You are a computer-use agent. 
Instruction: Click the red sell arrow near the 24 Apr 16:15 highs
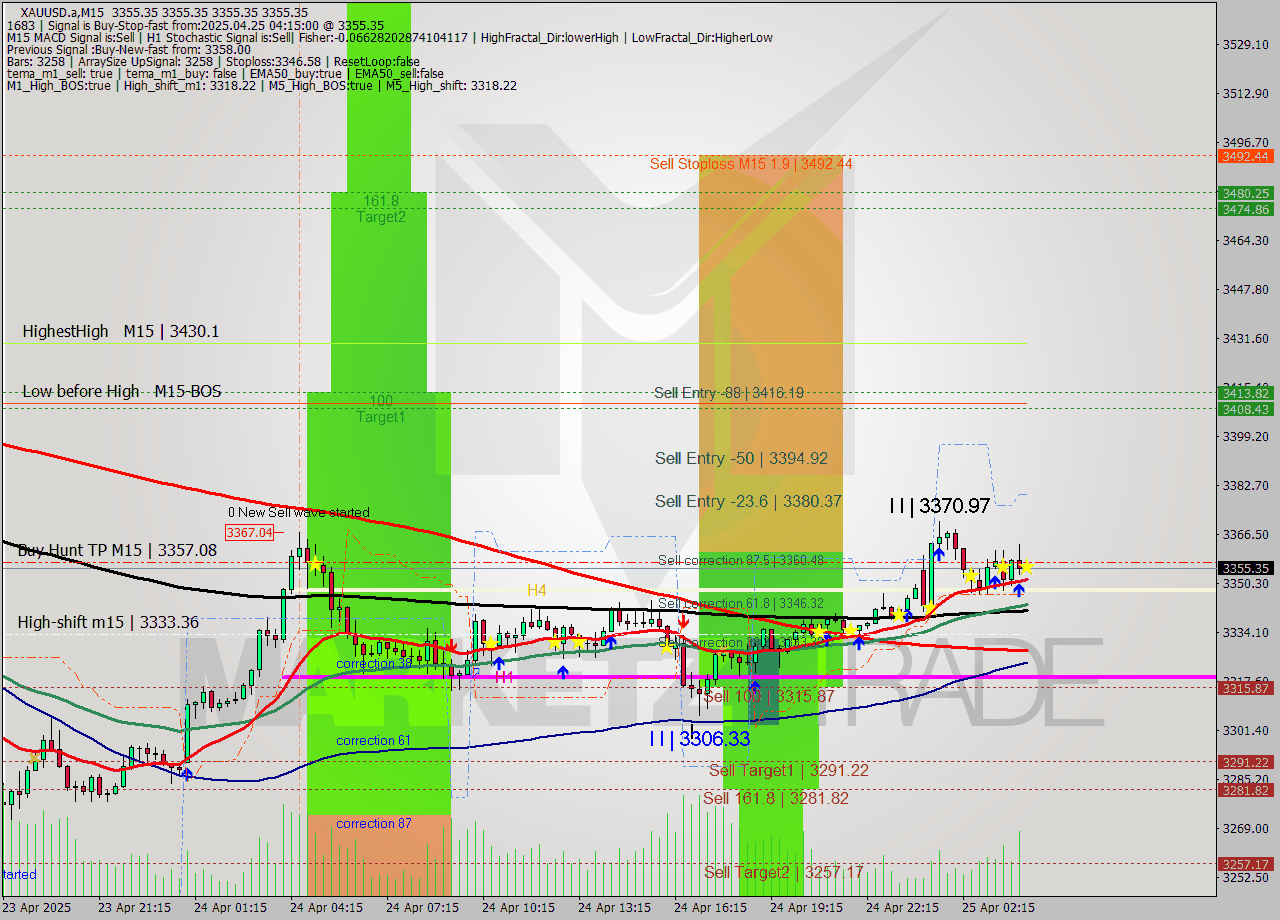coord(683,620)
